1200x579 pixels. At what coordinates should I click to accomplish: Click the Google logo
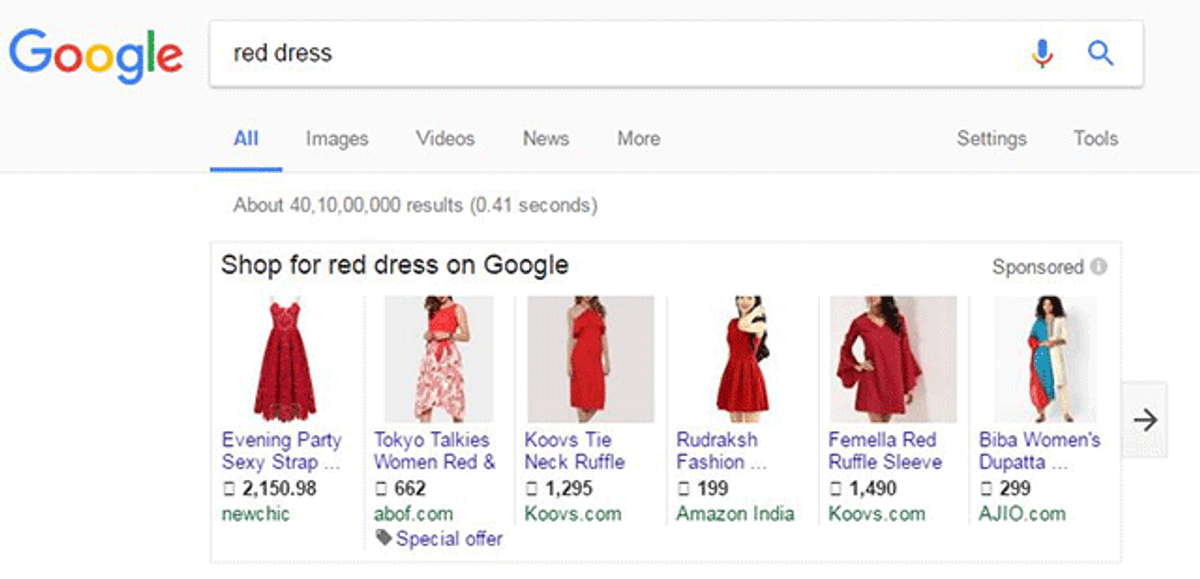[x=96, y=56]
